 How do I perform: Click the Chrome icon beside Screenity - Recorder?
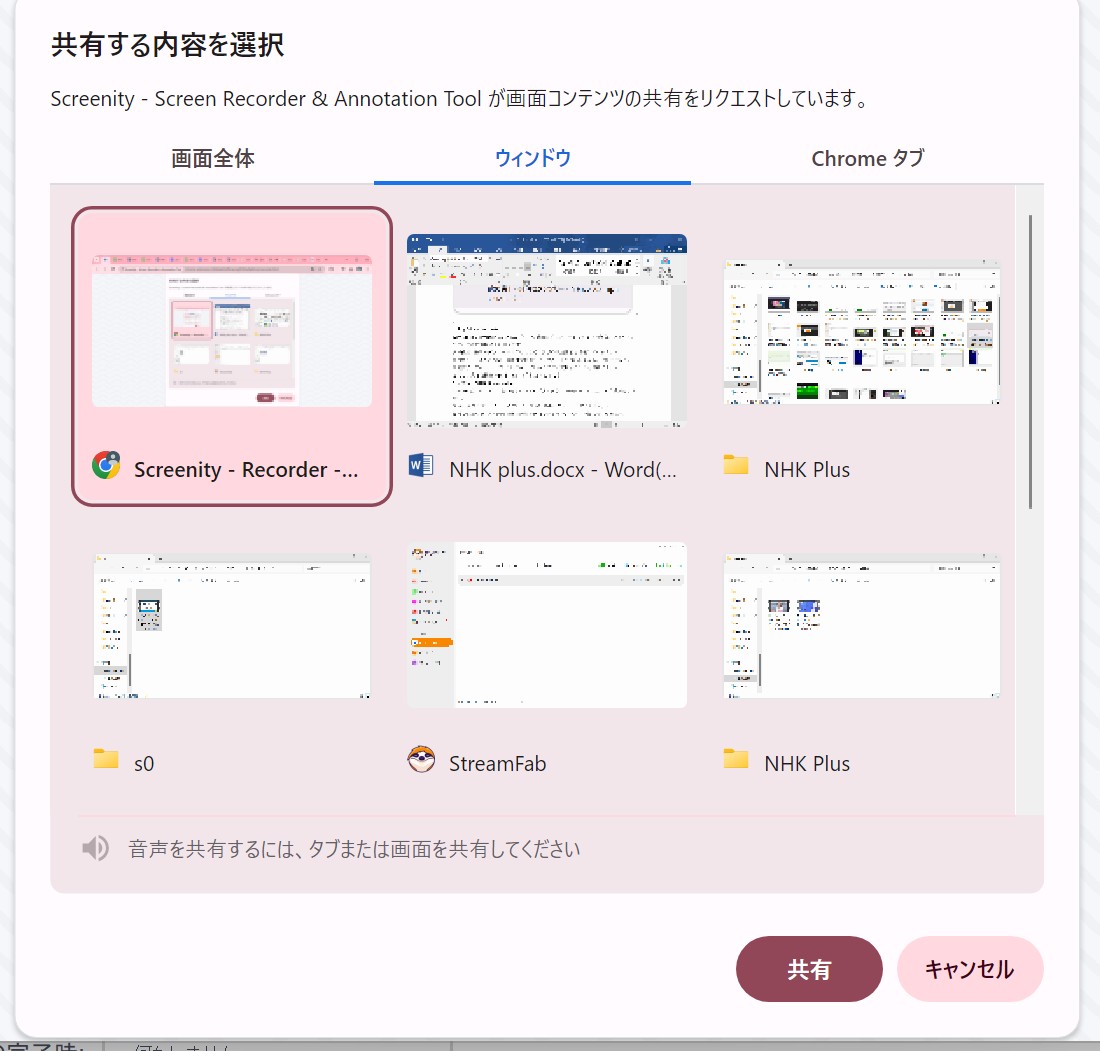click(x=106, y=465)
